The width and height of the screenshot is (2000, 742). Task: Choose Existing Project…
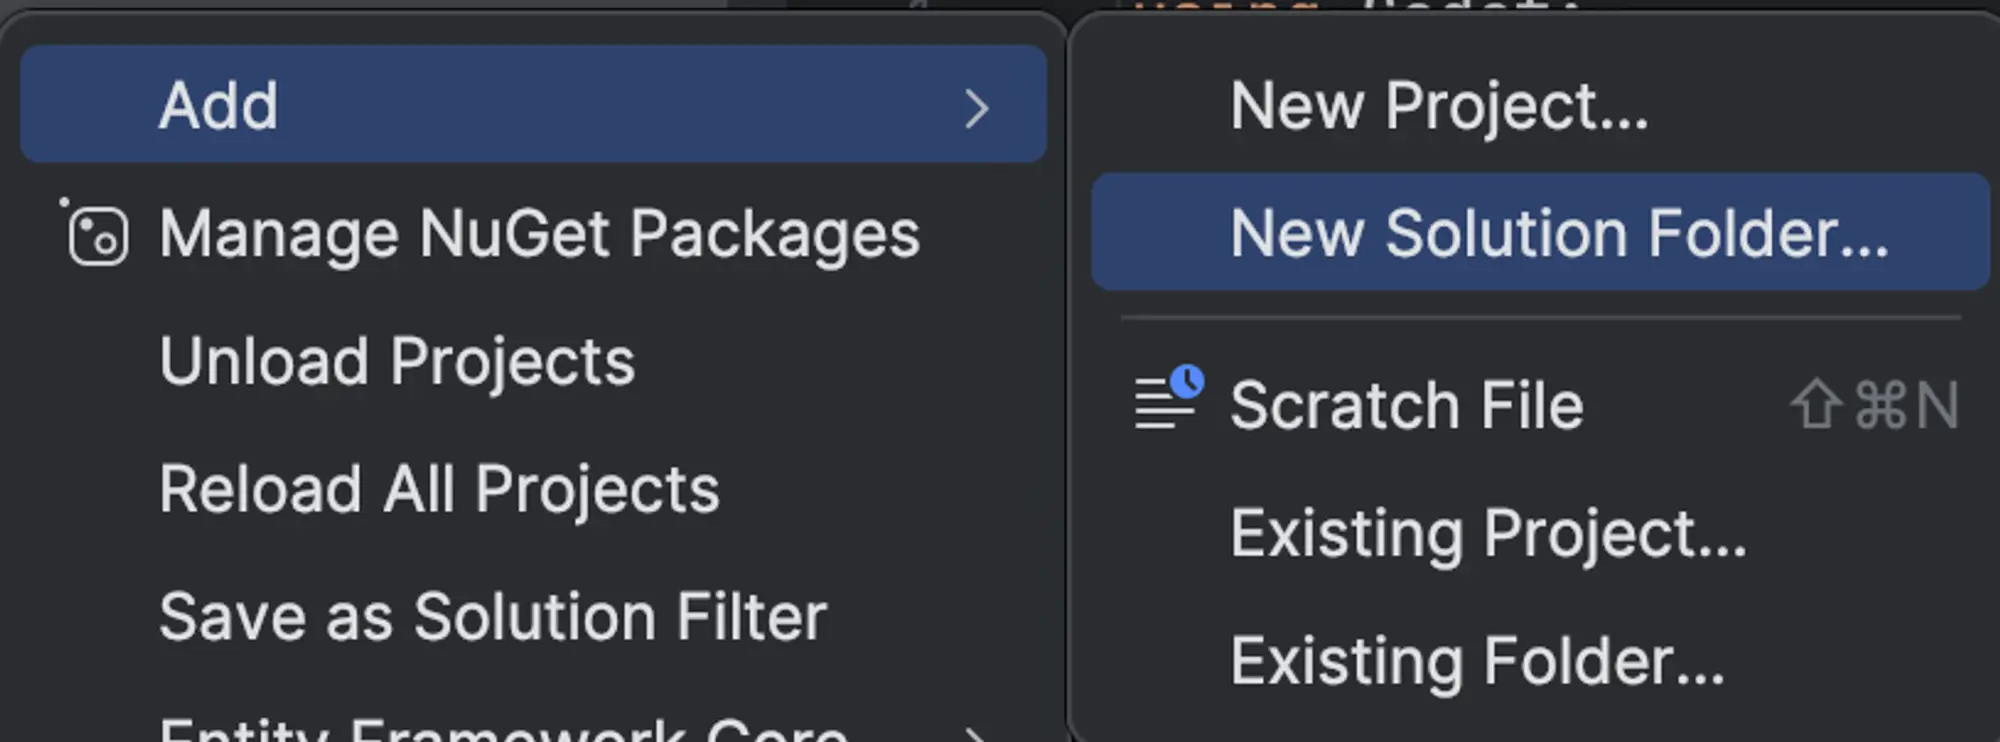coord(1488,533)
